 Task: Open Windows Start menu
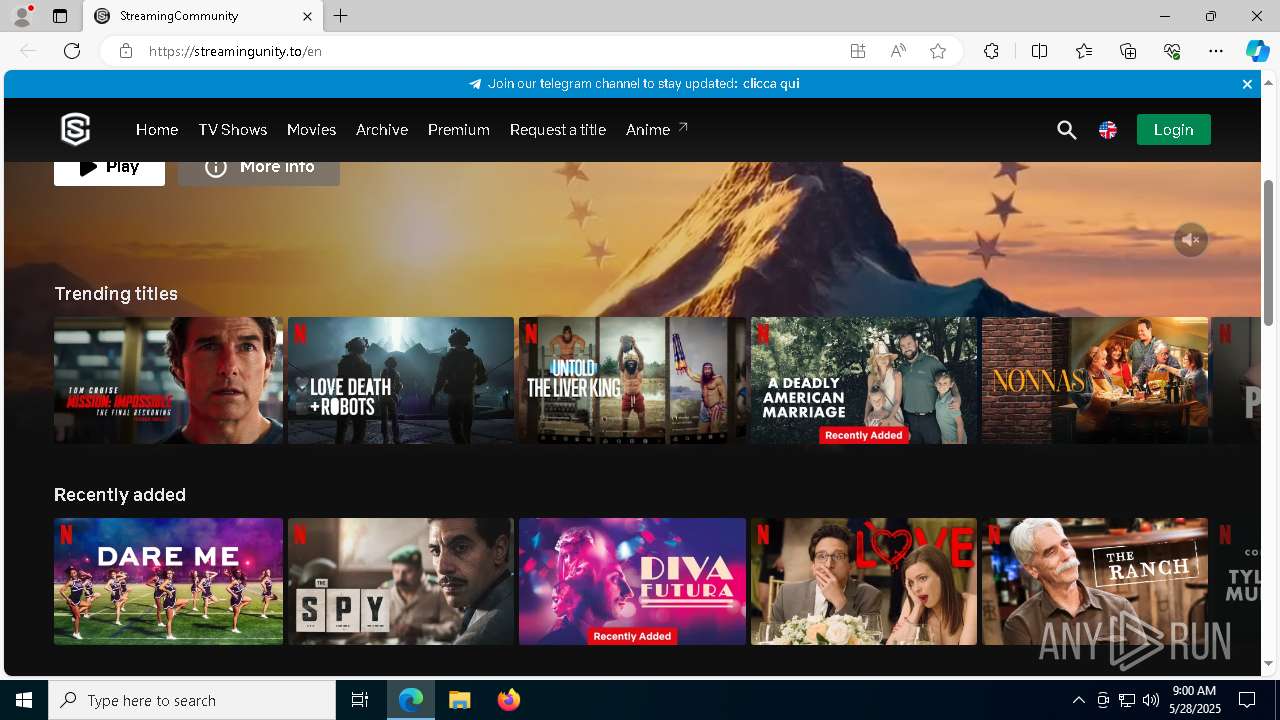(24, 700)
